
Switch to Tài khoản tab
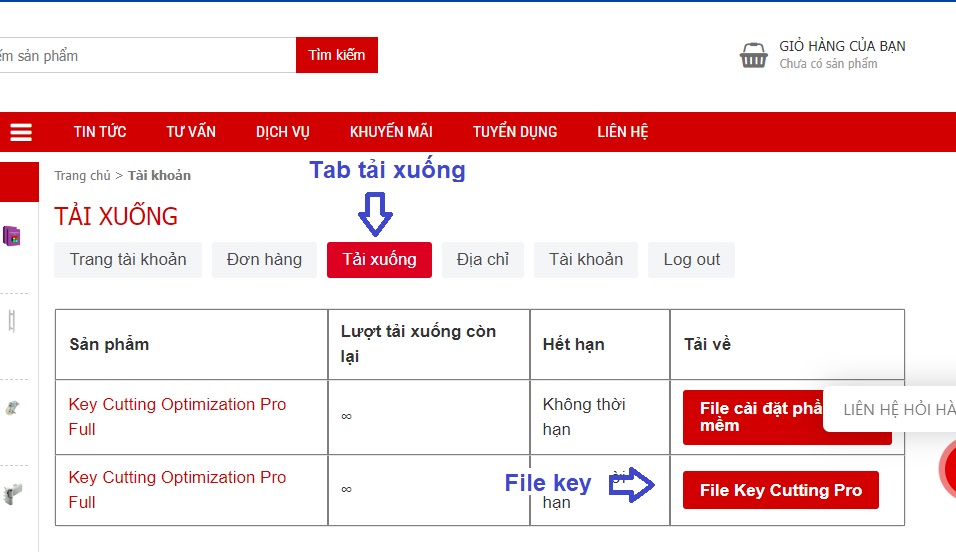[x=586, y=260]
